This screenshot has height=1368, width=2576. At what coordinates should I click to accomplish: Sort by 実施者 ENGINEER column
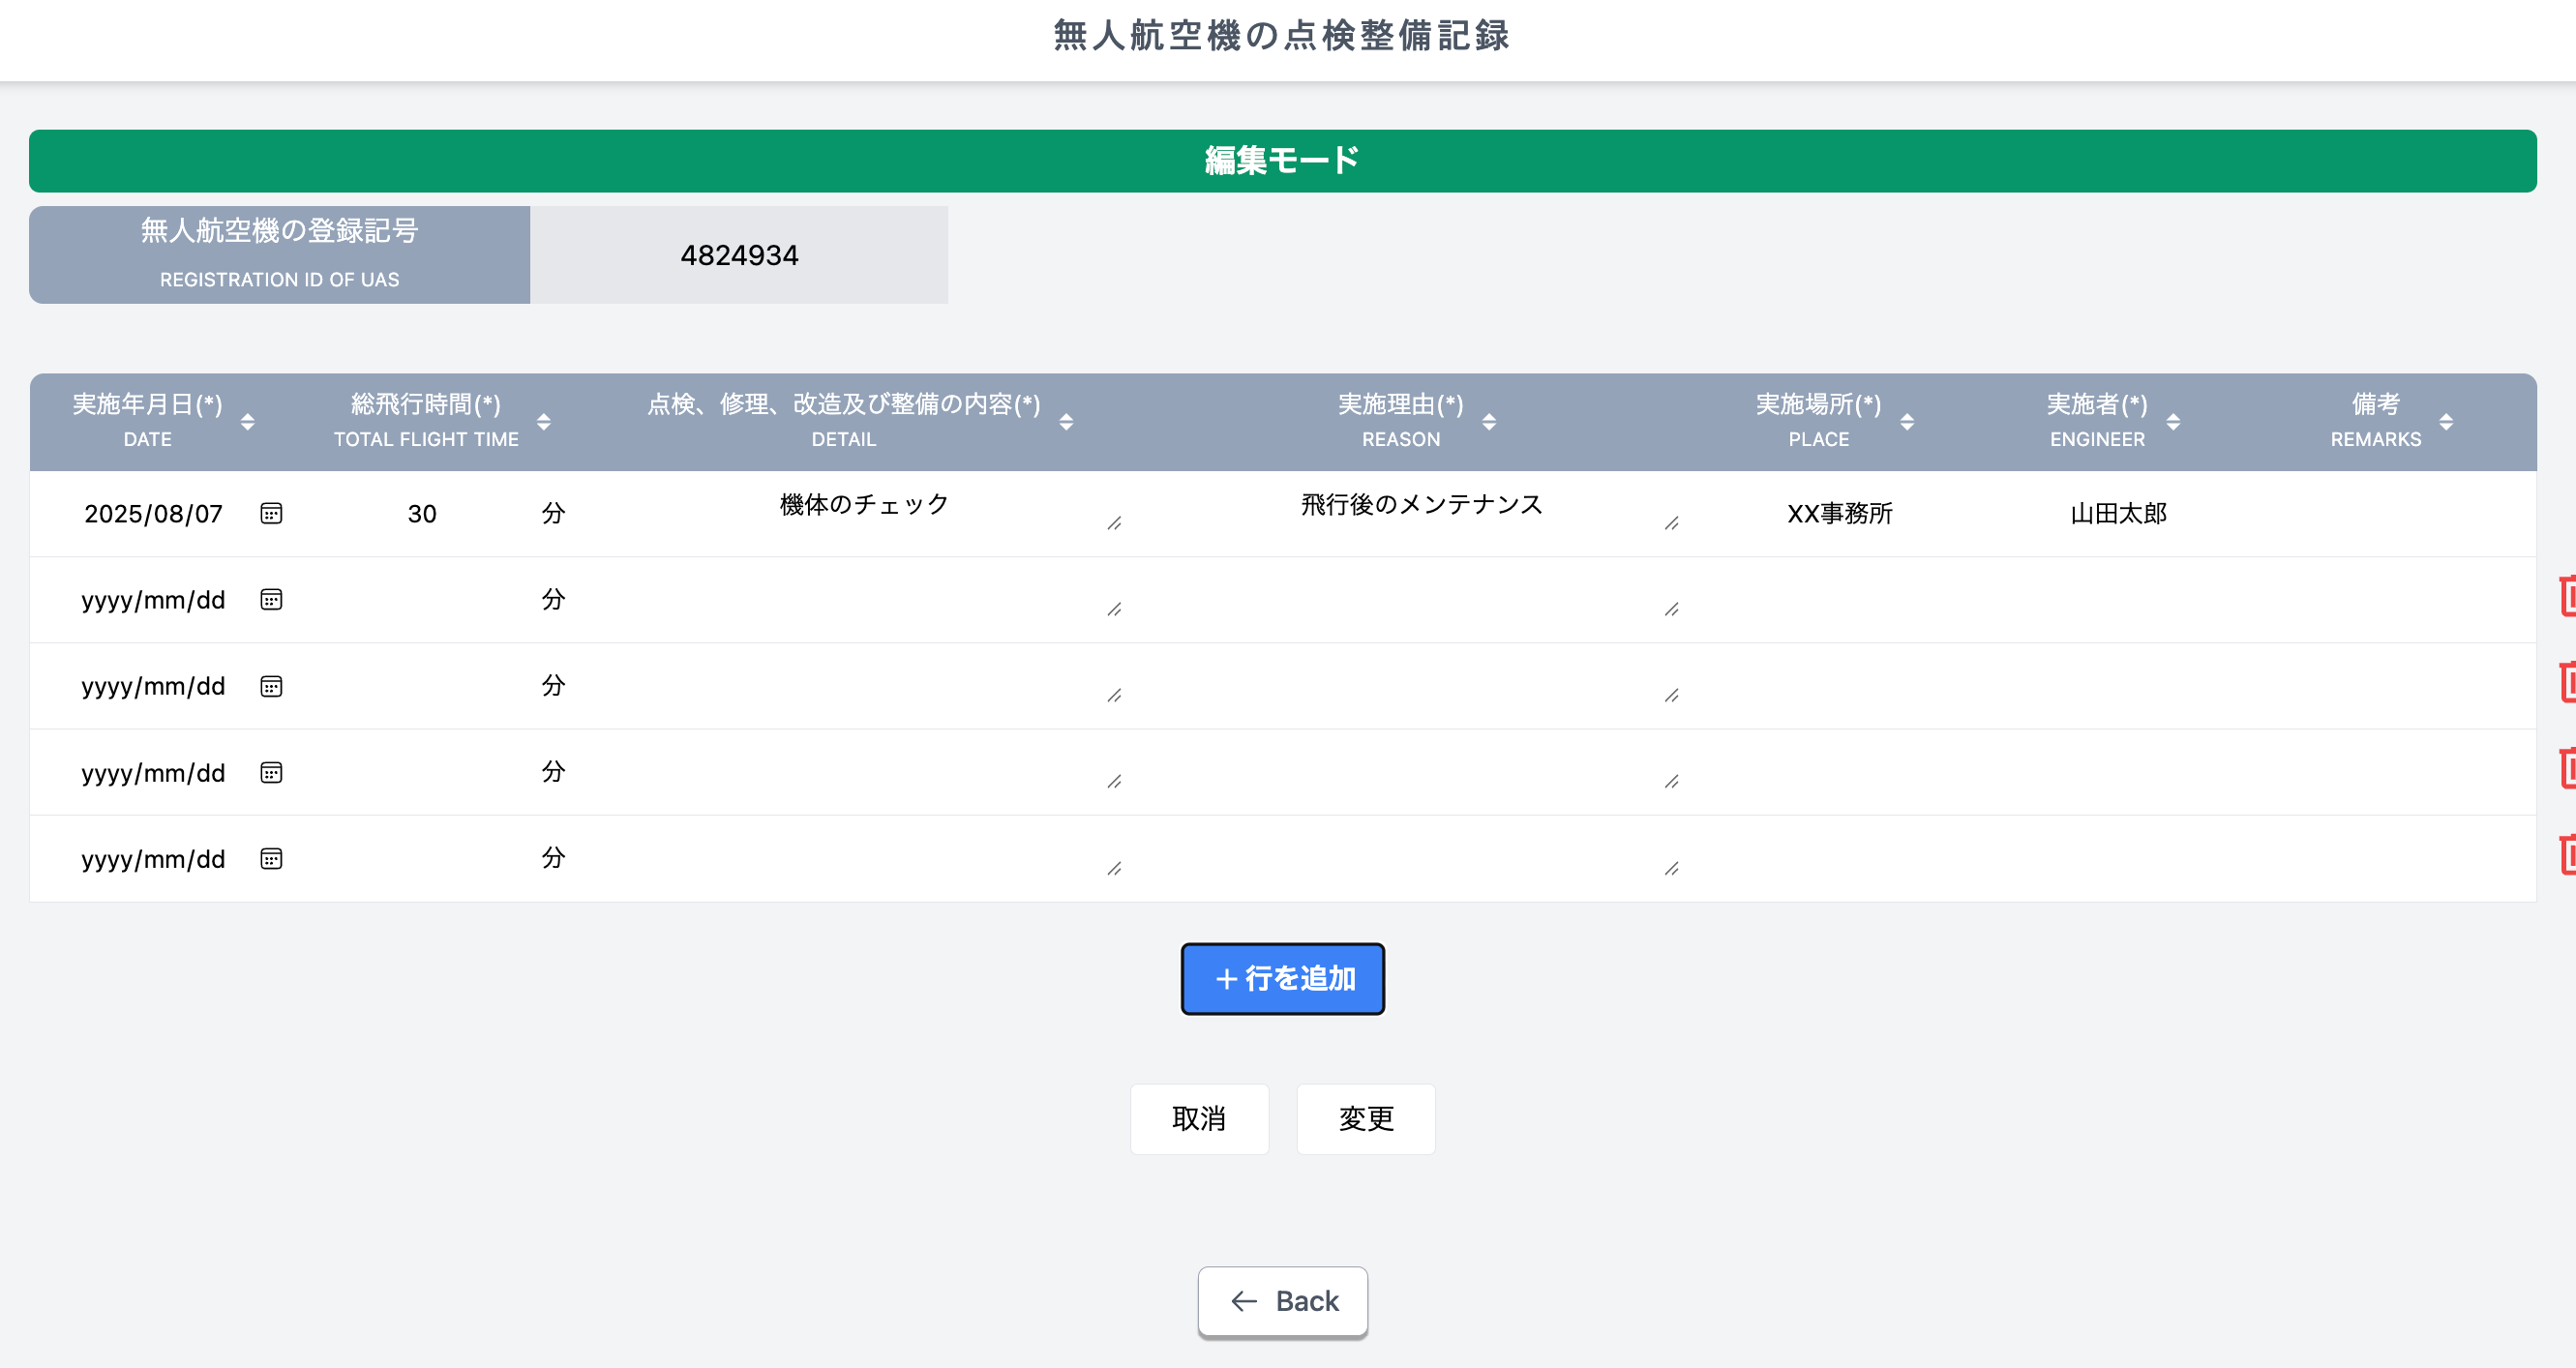pos(2172,422)
